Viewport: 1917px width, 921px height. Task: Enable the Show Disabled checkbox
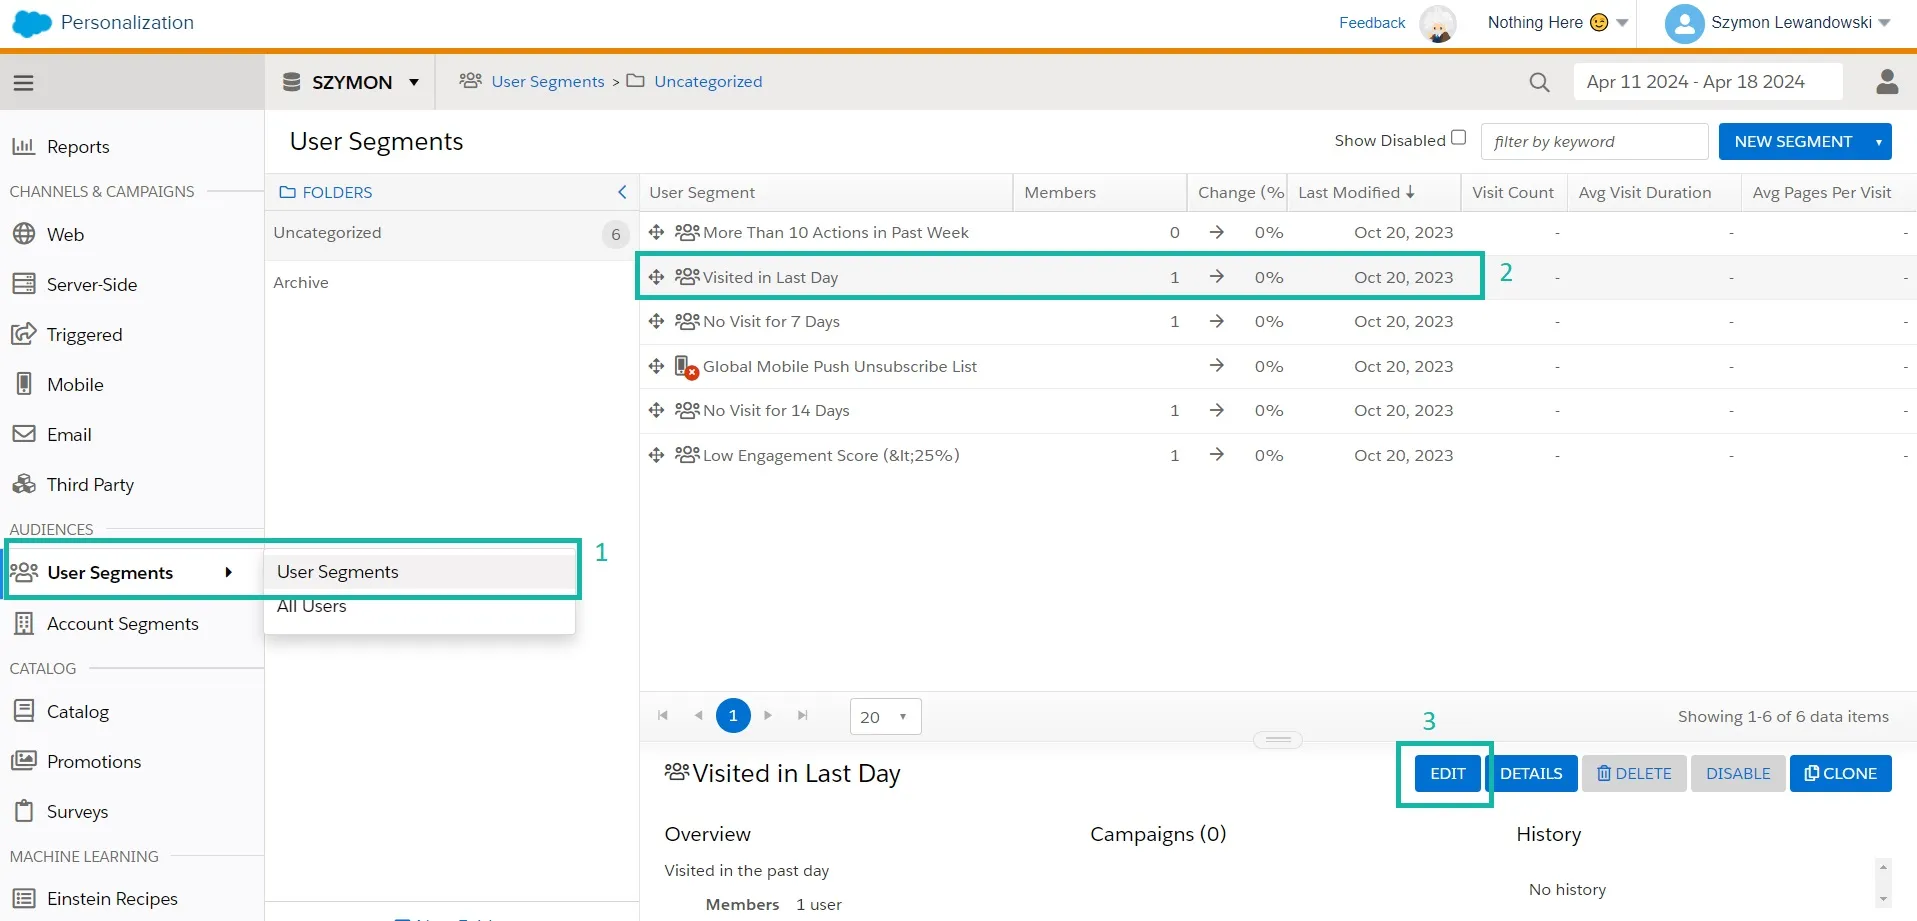click(x=1460, y=137)
